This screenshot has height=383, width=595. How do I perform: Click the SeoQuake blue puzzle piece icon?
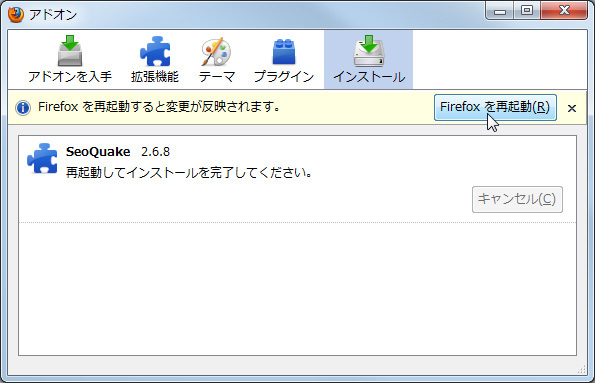tap(42, 158)
